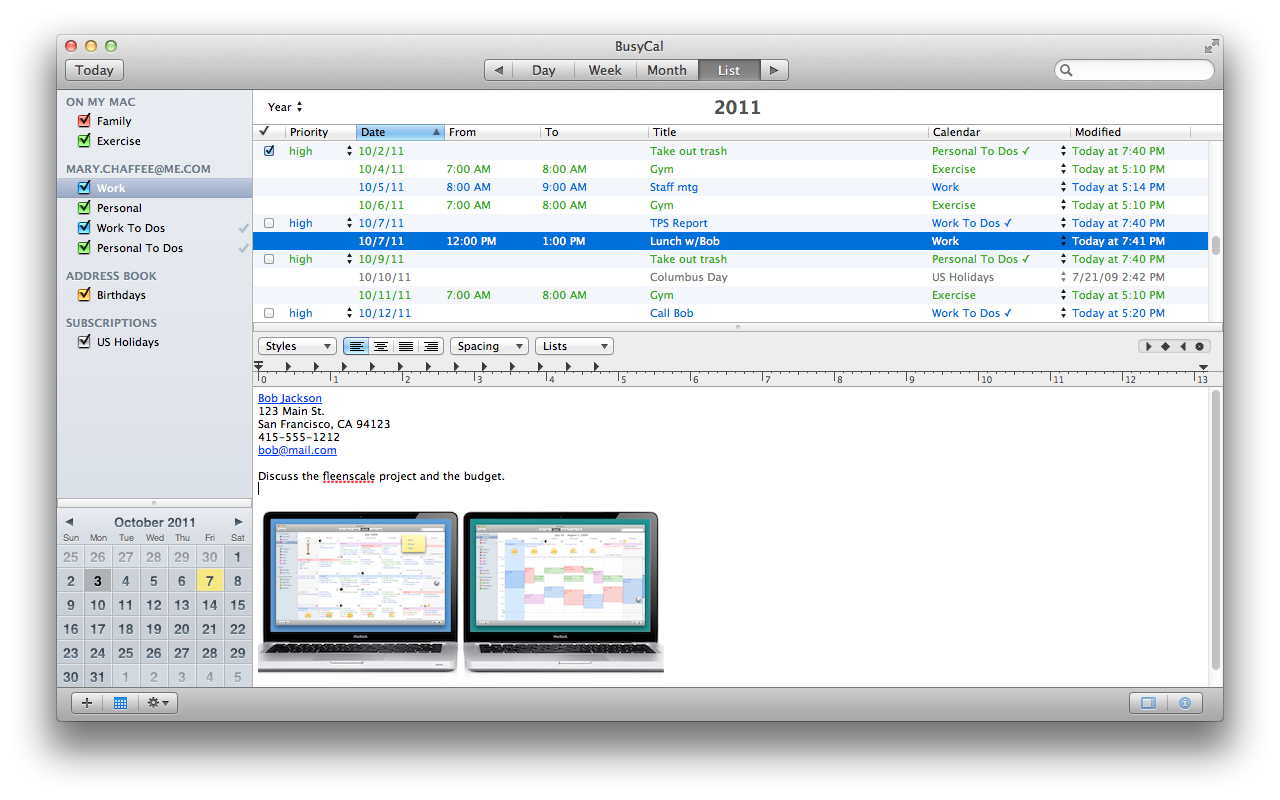Click the right margin marker on ruler

[x=1204, y=367]
